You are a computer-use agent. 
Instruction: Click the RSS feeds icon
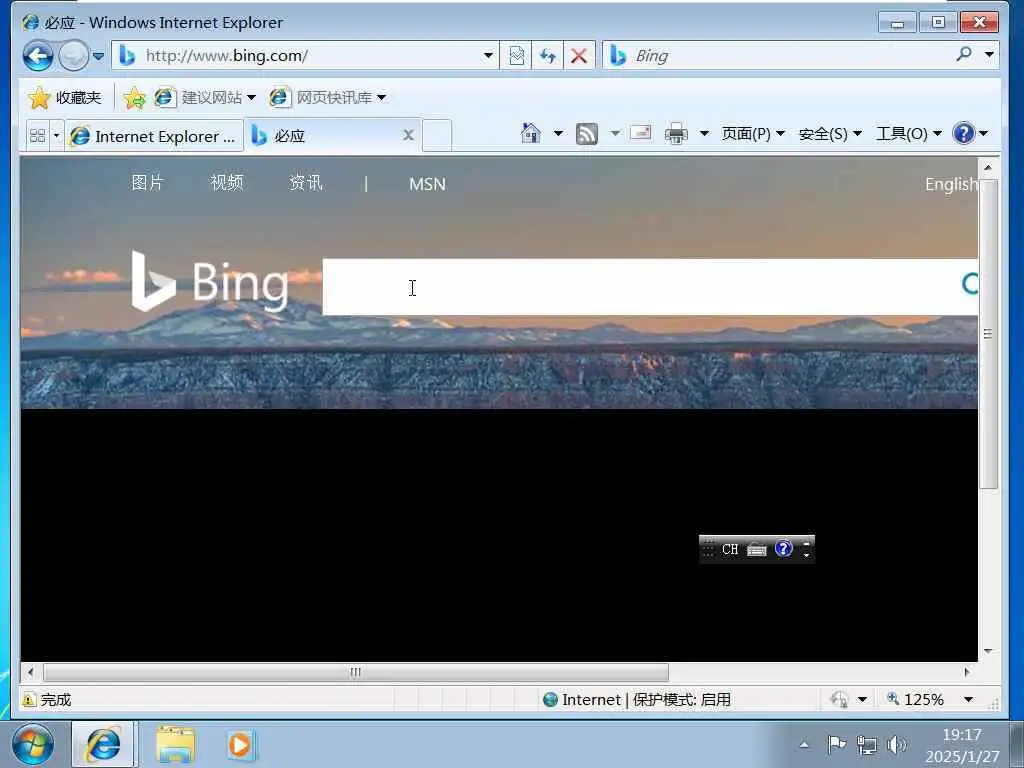click(586, 134)
